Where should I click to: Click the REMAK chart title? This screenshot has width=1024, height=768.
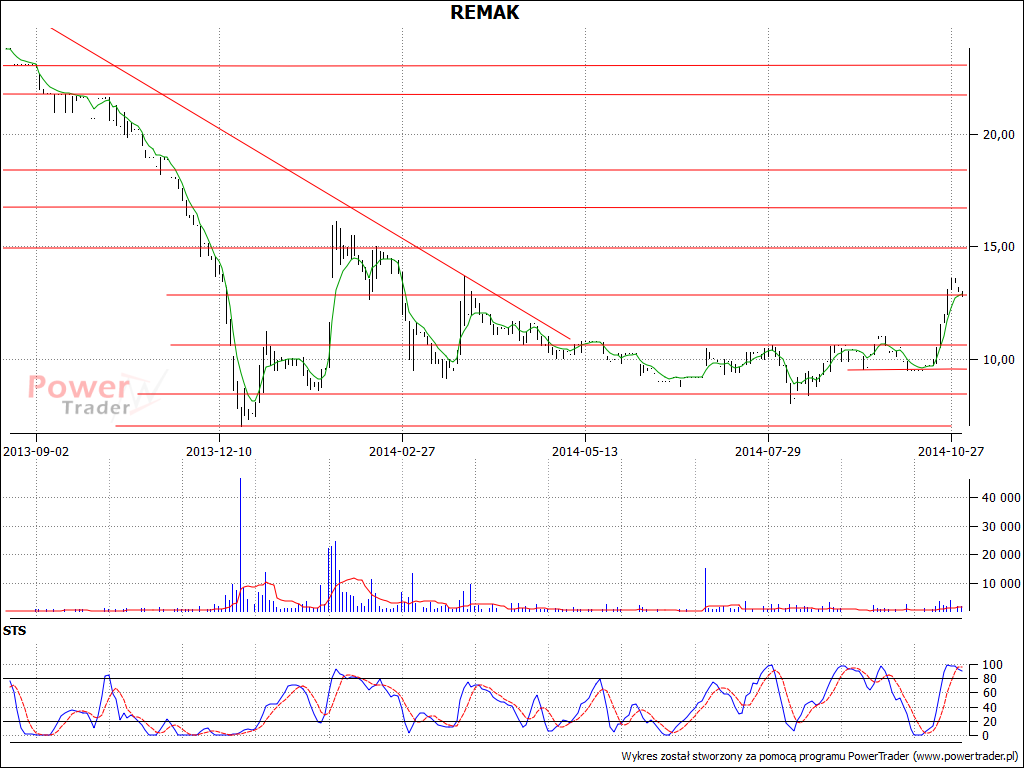[485, 12]
